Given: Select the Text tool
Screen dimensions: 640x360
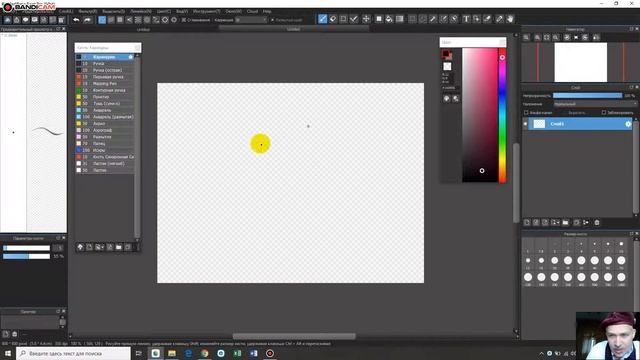Looking at the screenshot, I should coord(466,19).
